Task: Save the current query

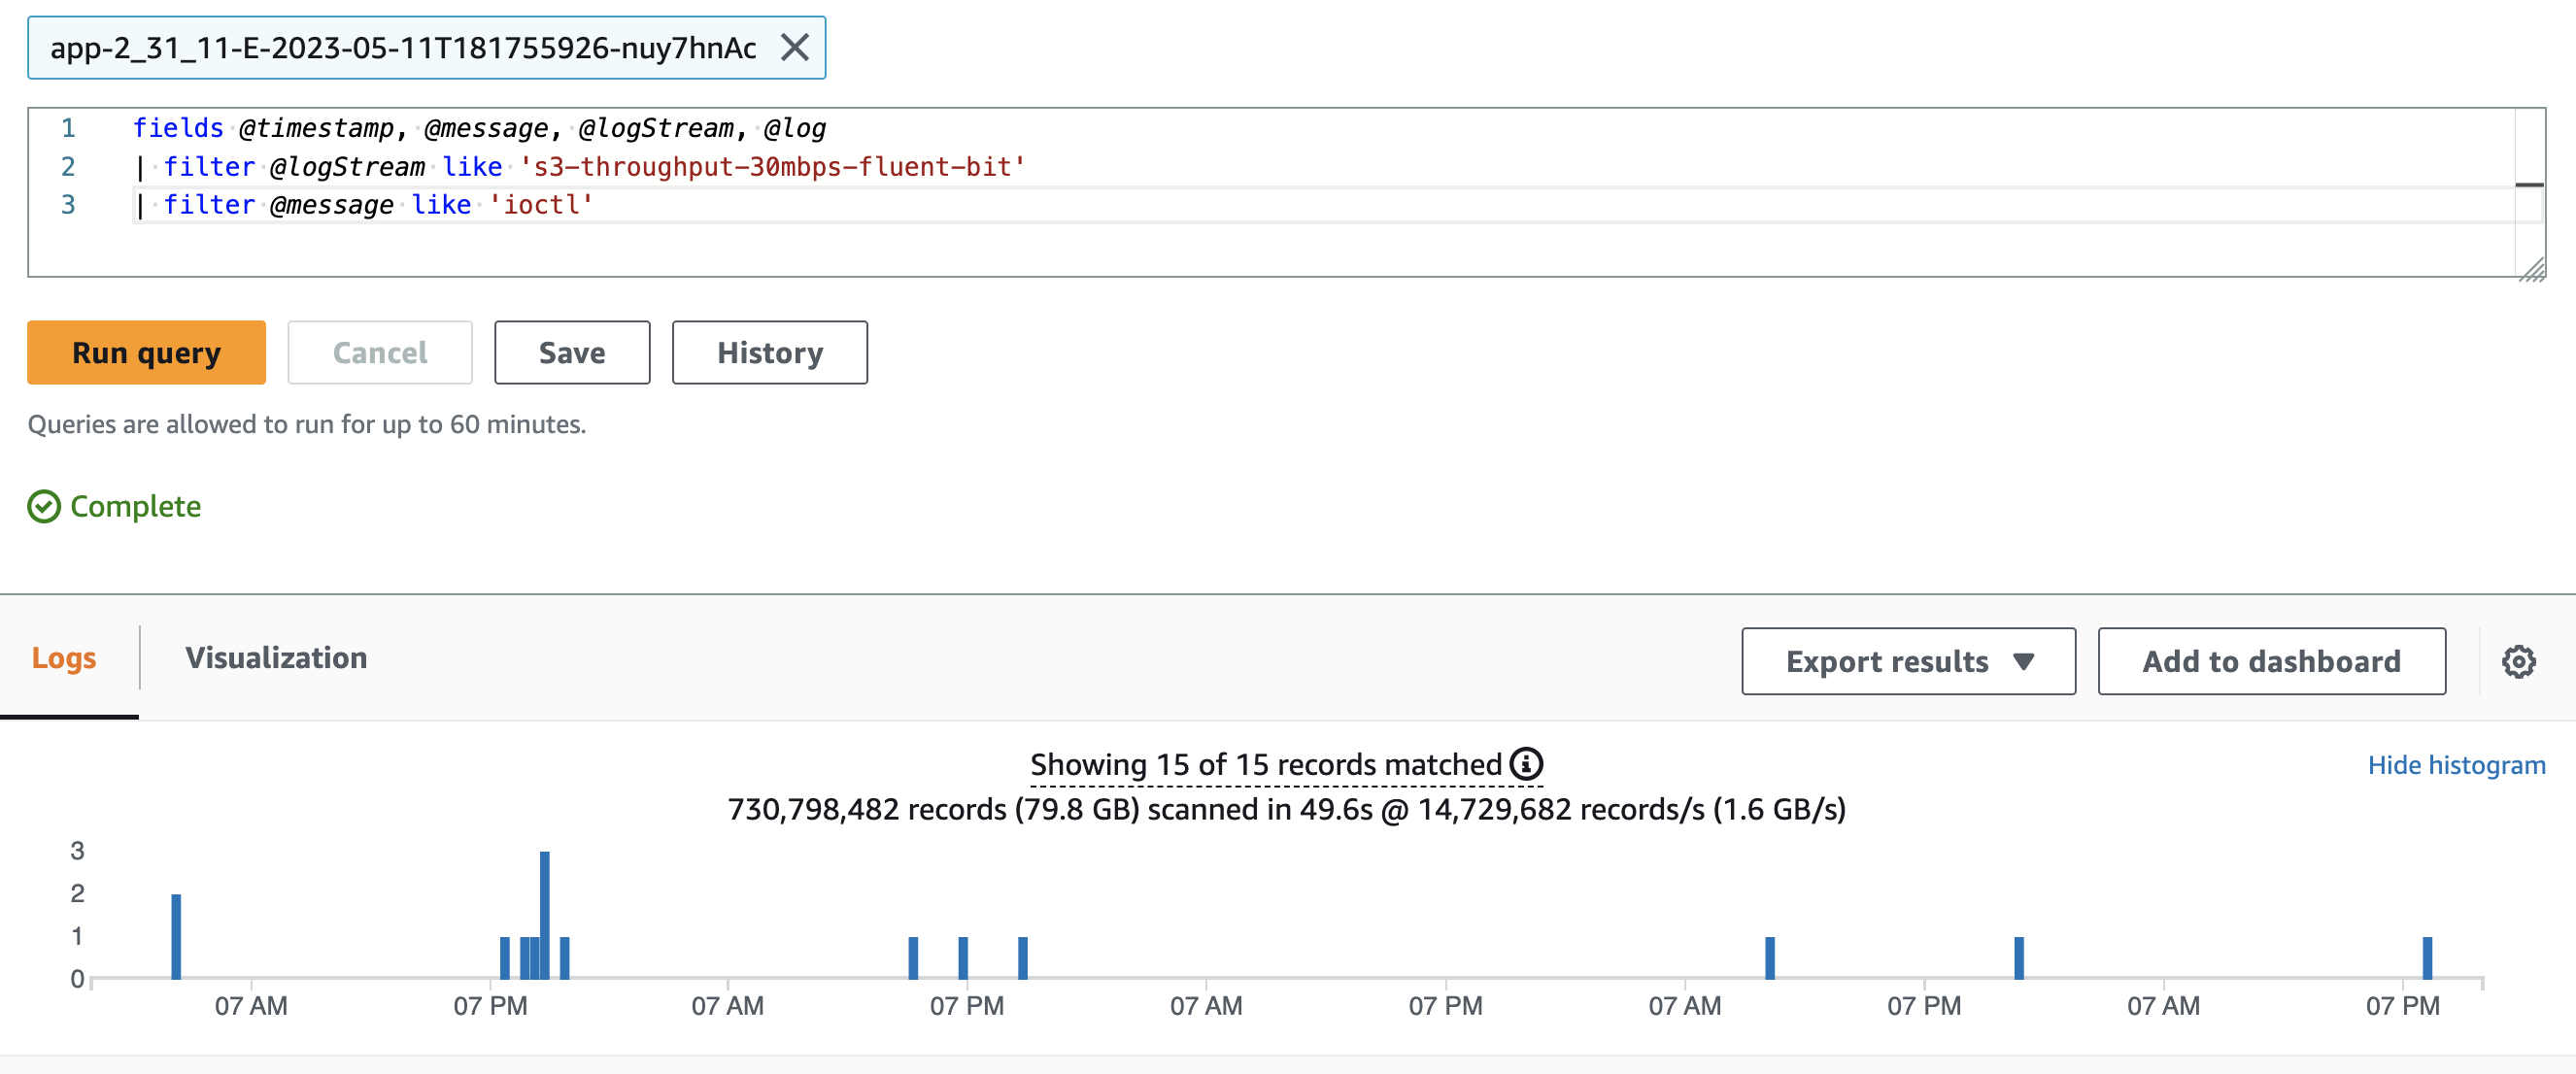Action: pos(571,352)
